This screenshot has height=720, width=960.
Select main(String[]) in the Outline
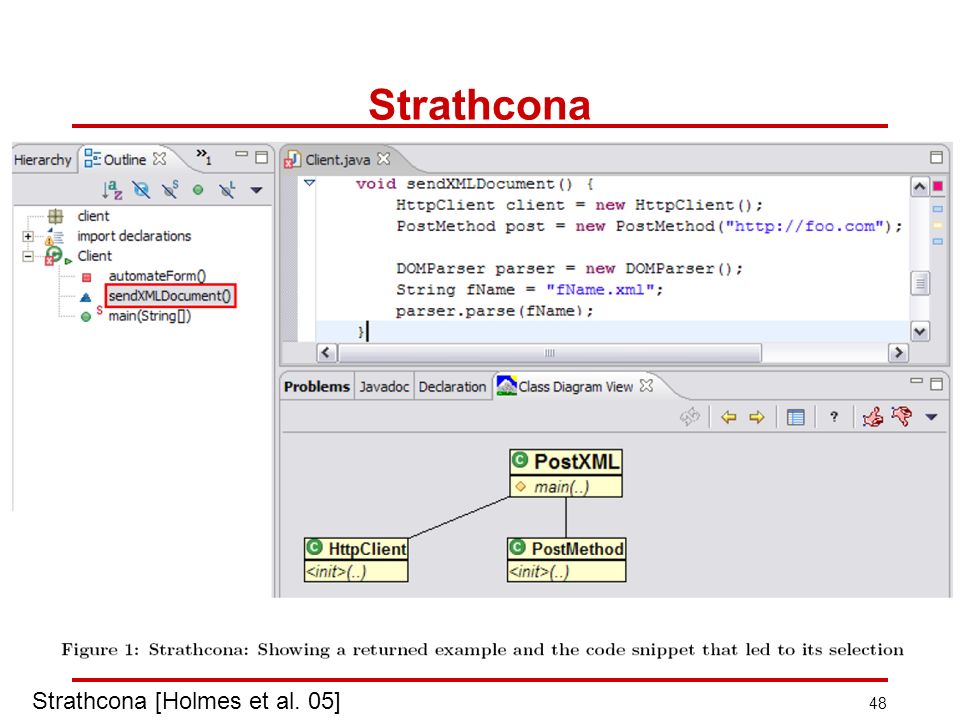pos(149,316)
